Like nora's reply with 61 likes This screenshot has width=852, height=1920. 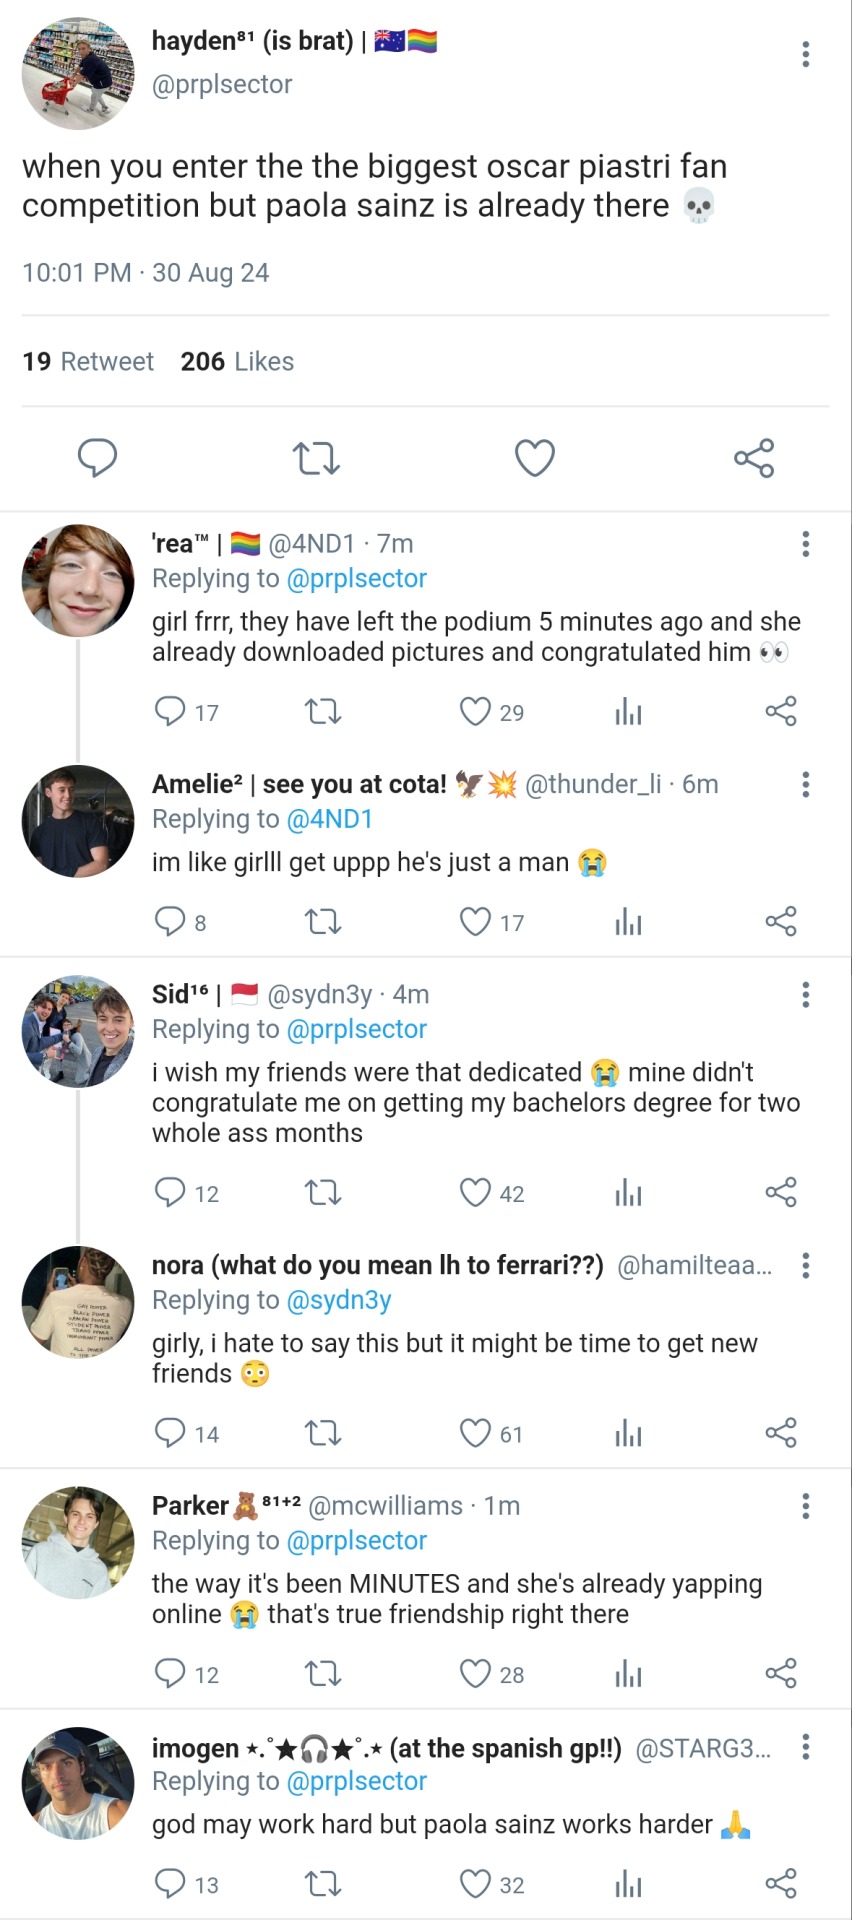click(475, 1433)
